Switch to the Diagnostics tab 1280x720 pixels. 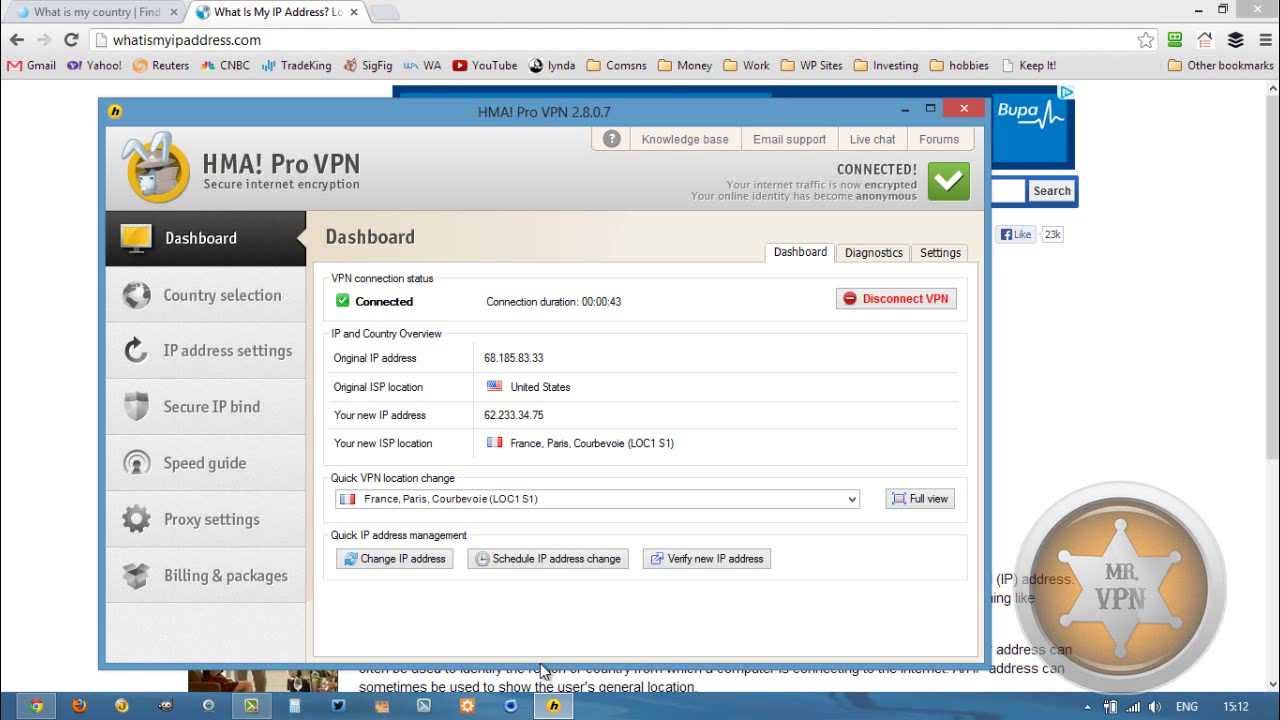point(873,253)
